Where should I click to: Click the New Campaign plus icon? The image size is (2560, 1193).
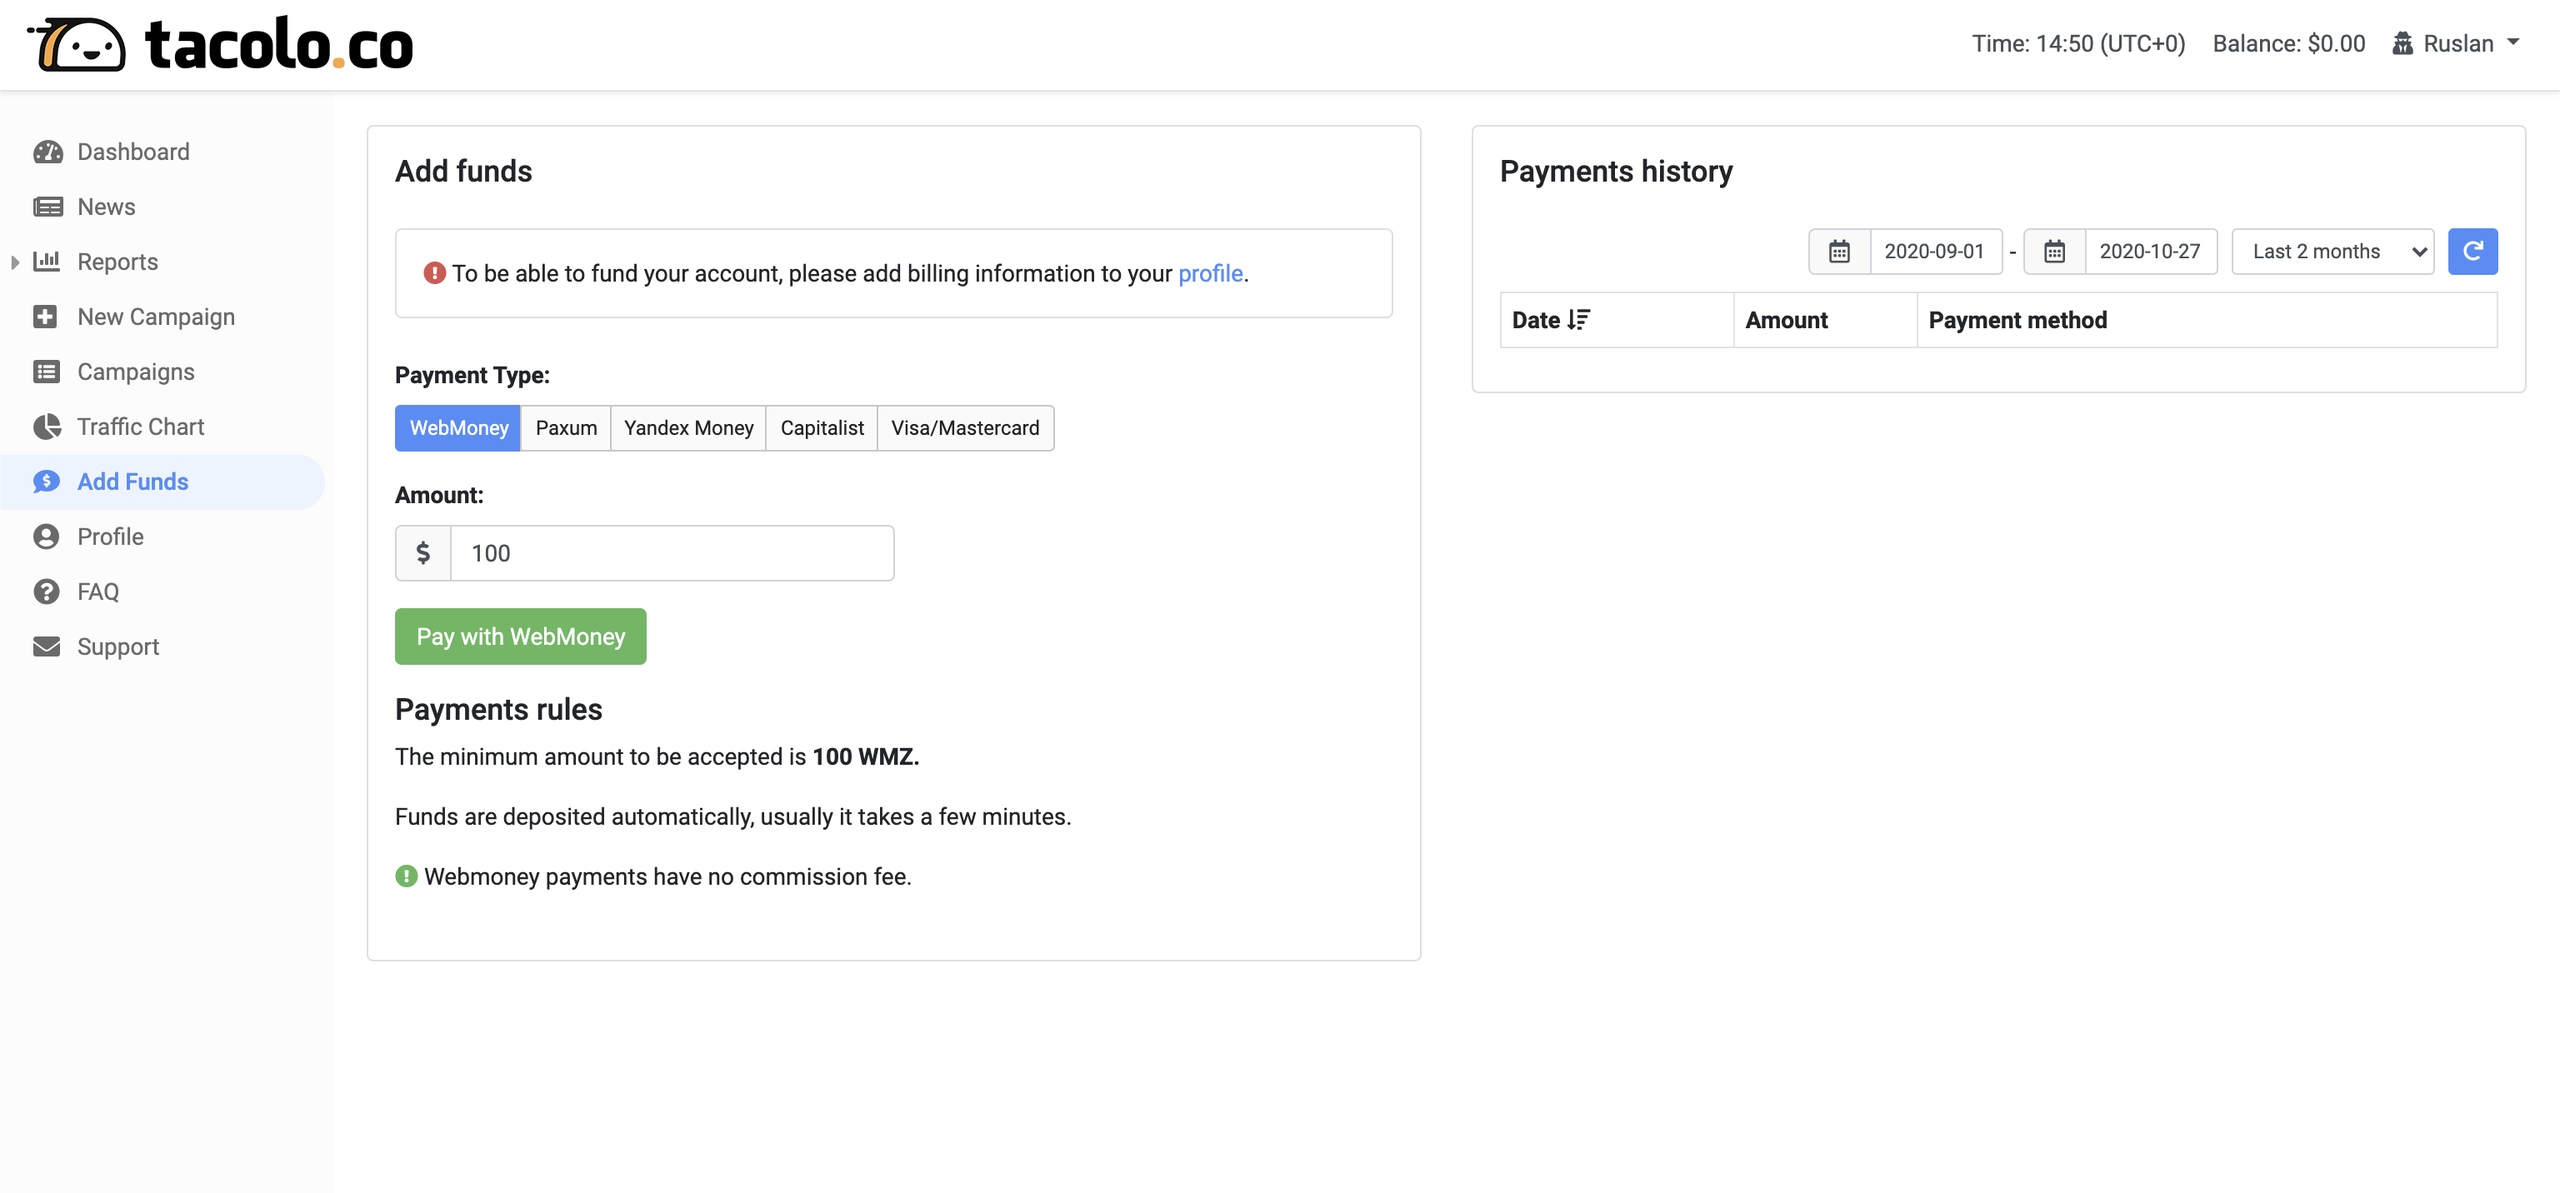pos(45,317)
